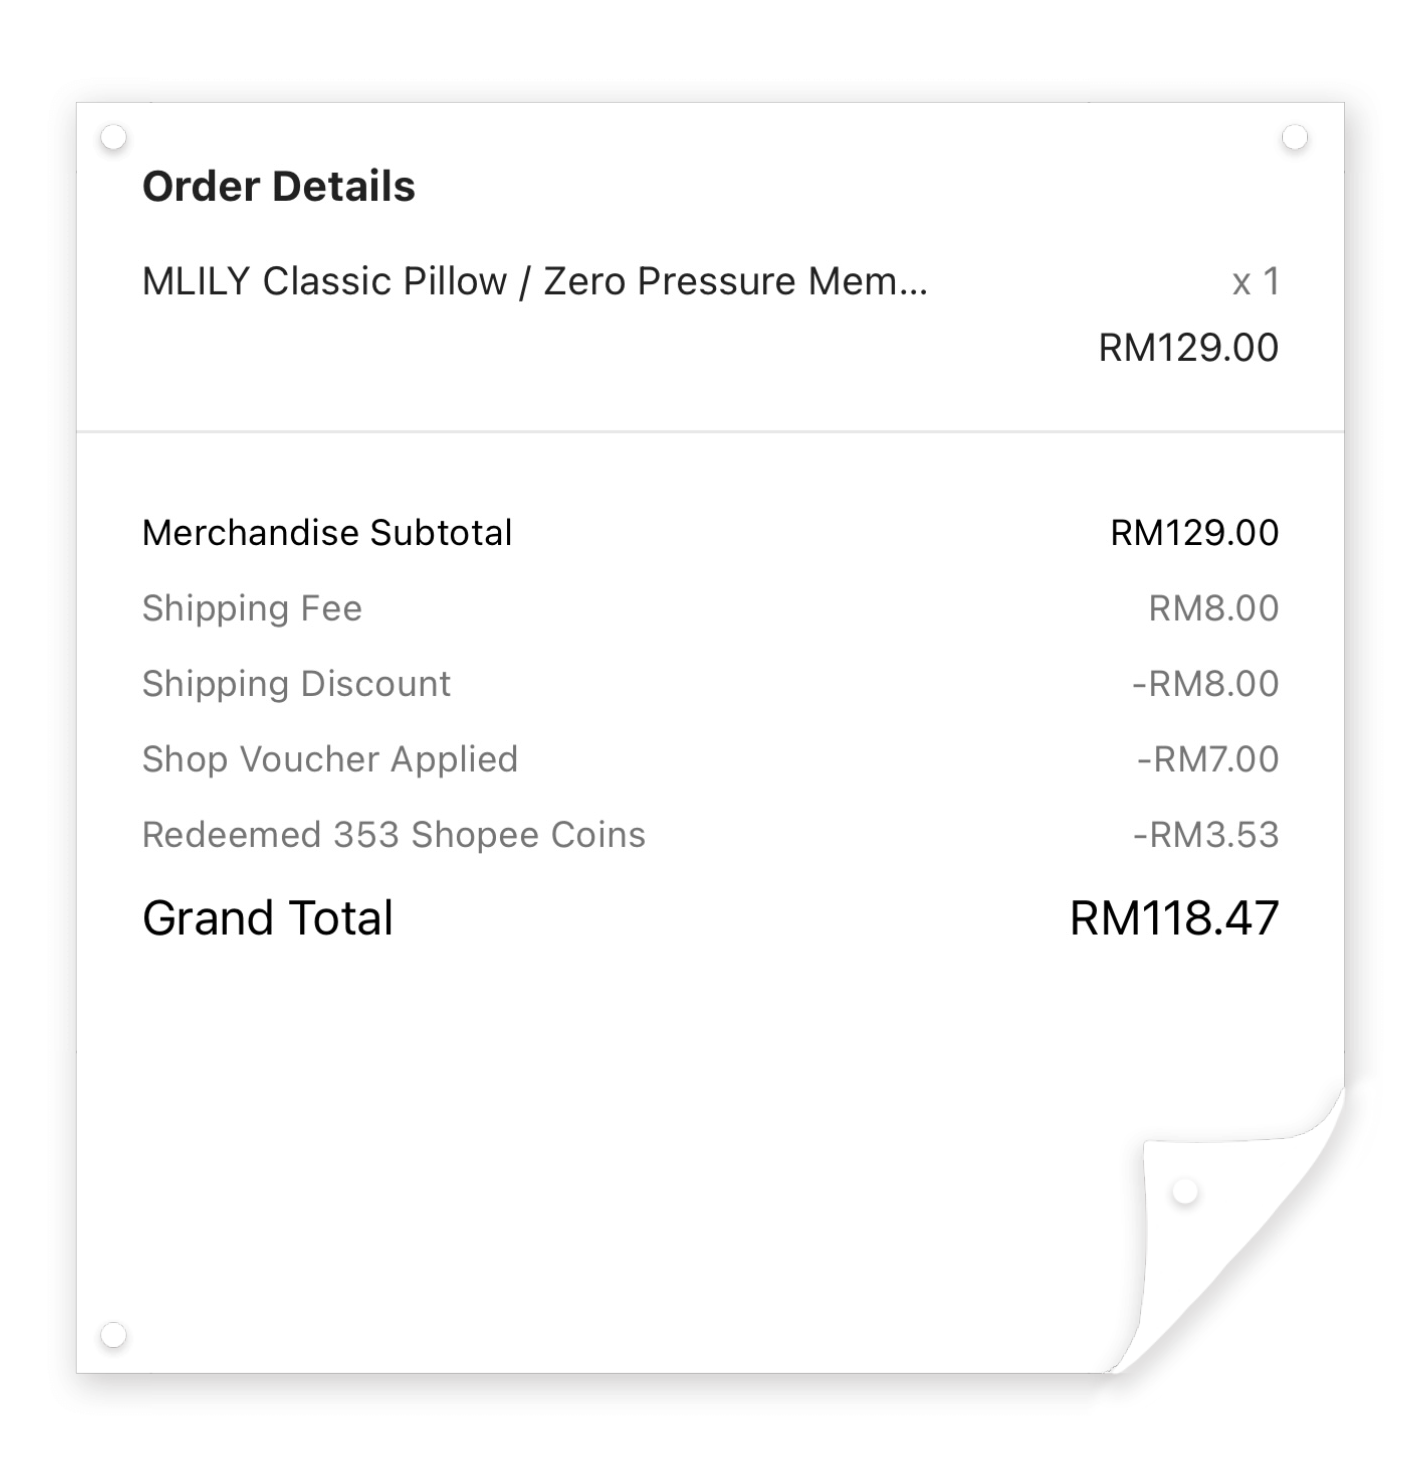Select the Shop Voucher Applied label
This screenshot has width=1421, height=1475.
point(330,760)
